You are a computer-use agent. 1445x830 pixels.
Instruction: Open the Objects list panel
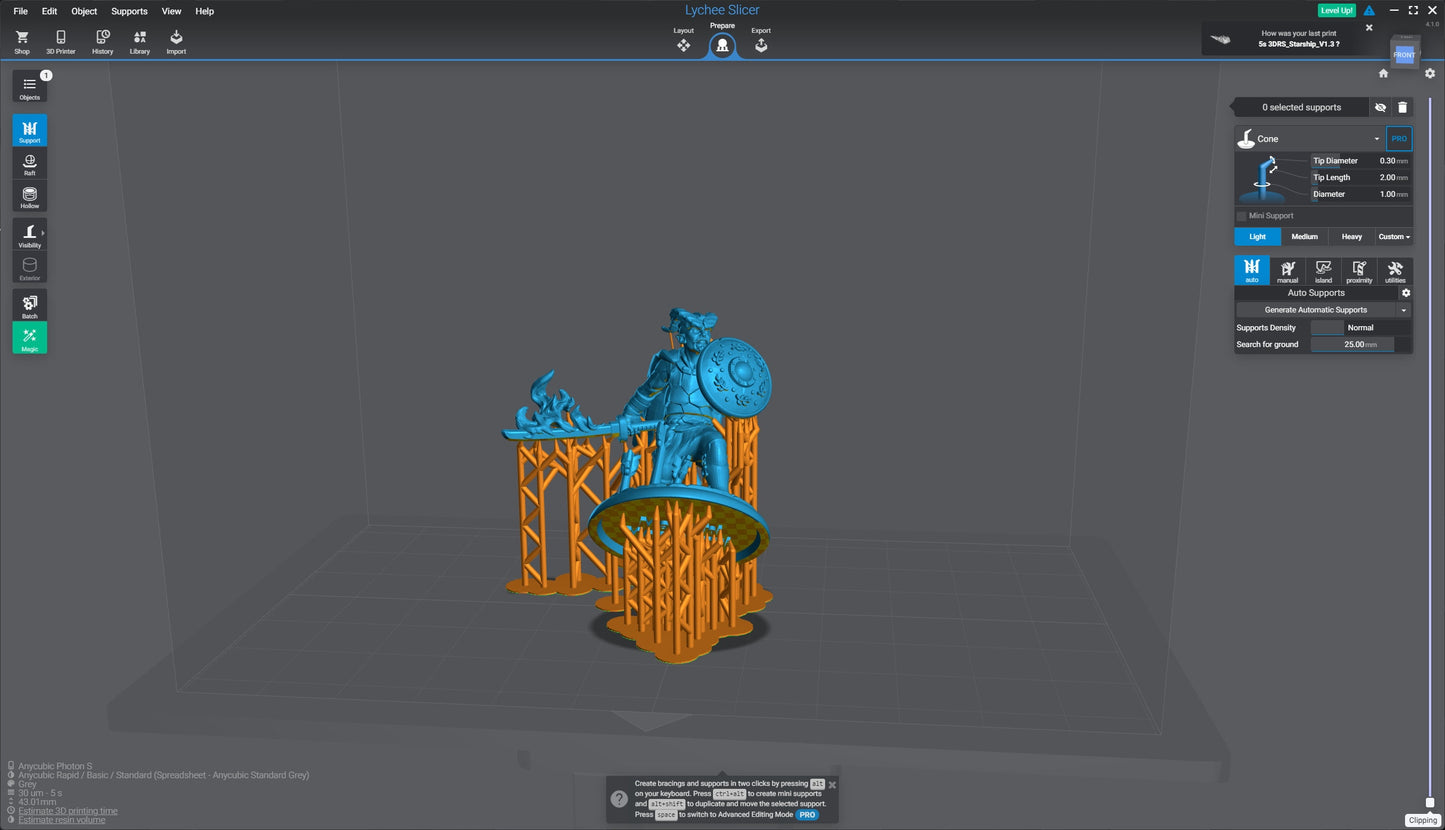(30, 87)
